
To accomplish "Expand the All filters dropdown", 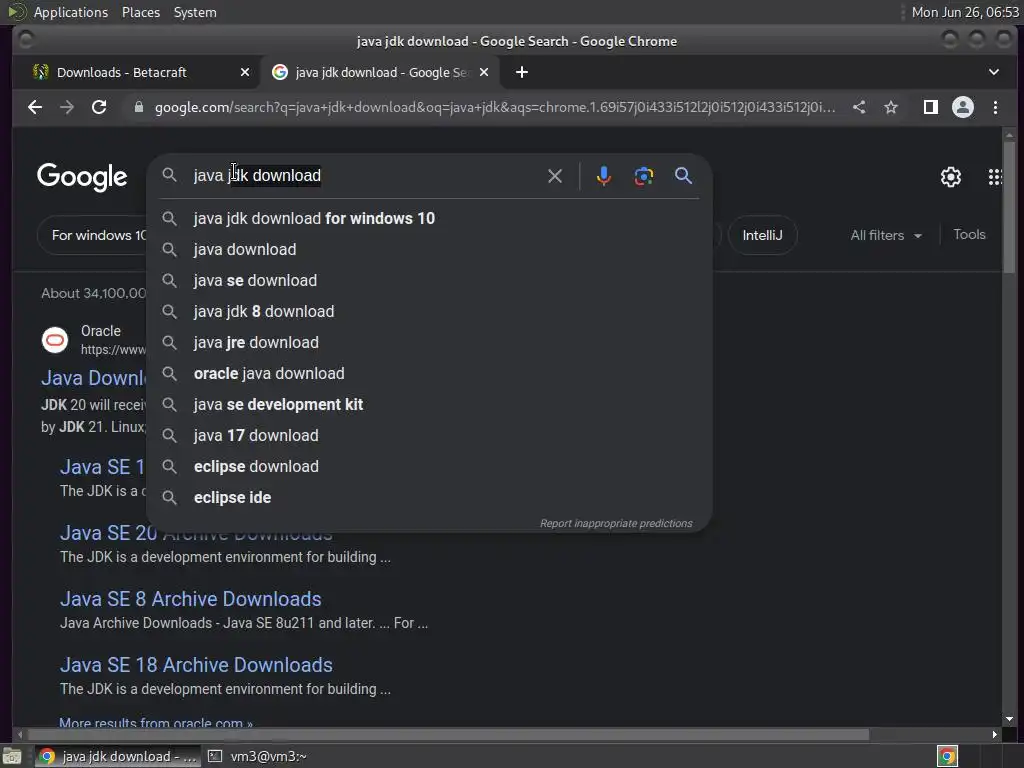I will (x=886, y=235).
